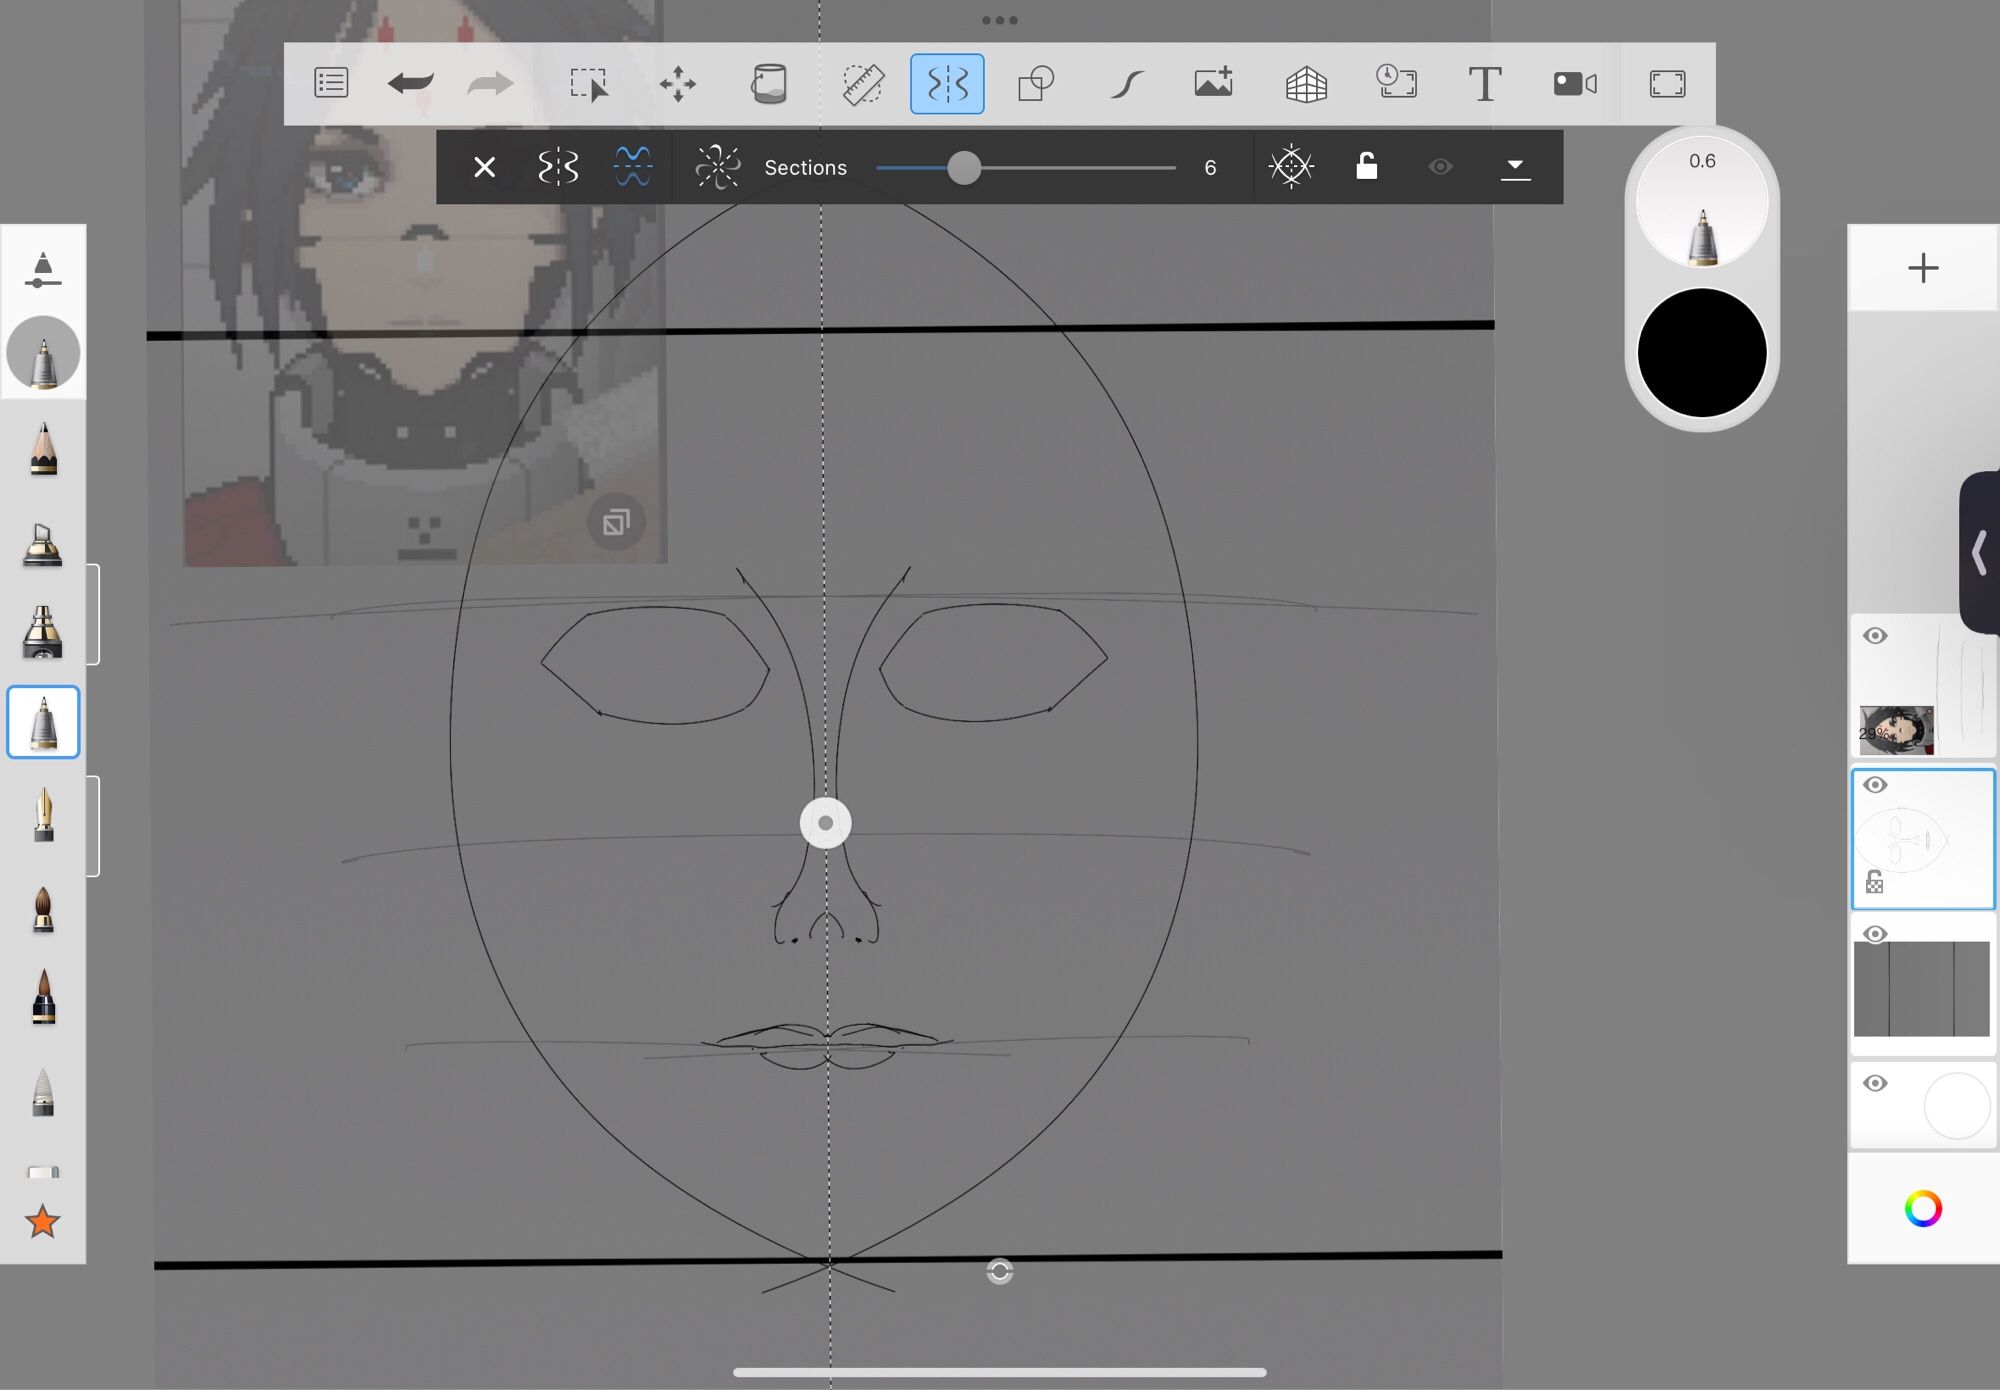
Task: Toggle the symmetry lock
Action: pyautogui.click(x=1366, y=166)
